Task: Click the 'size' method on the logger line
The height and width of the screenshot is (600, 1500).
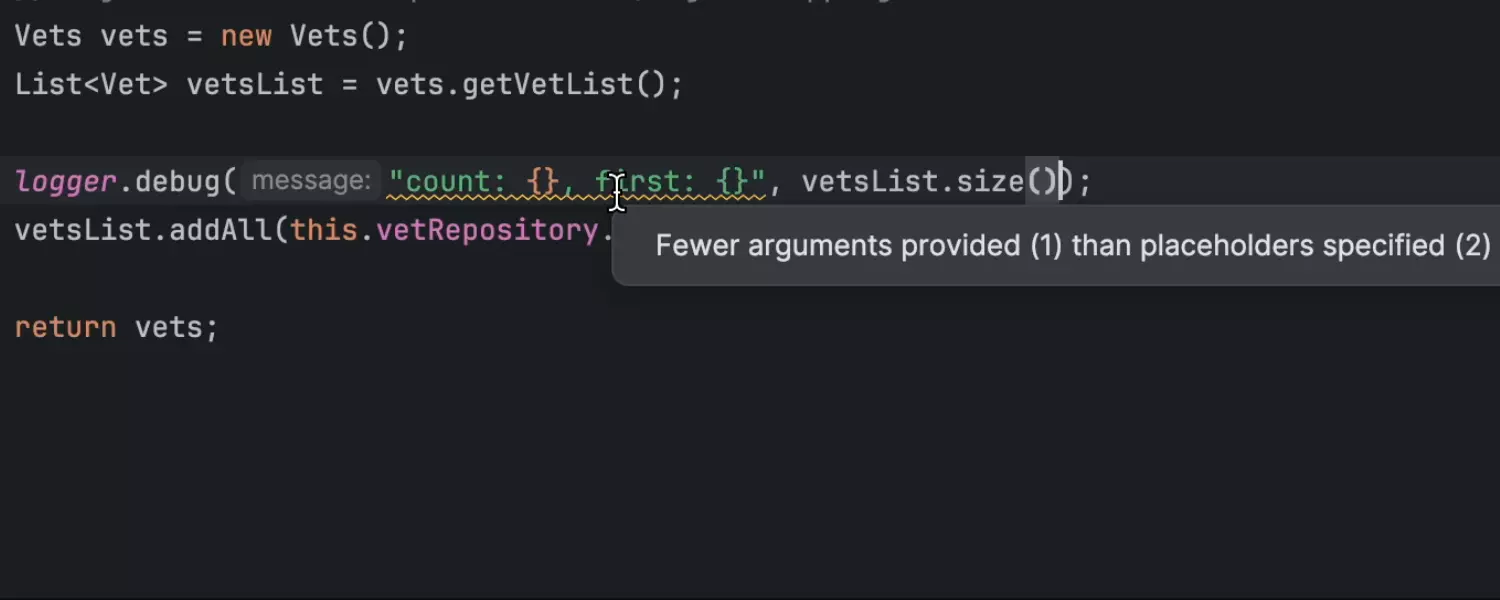Action: click(990, 182)
